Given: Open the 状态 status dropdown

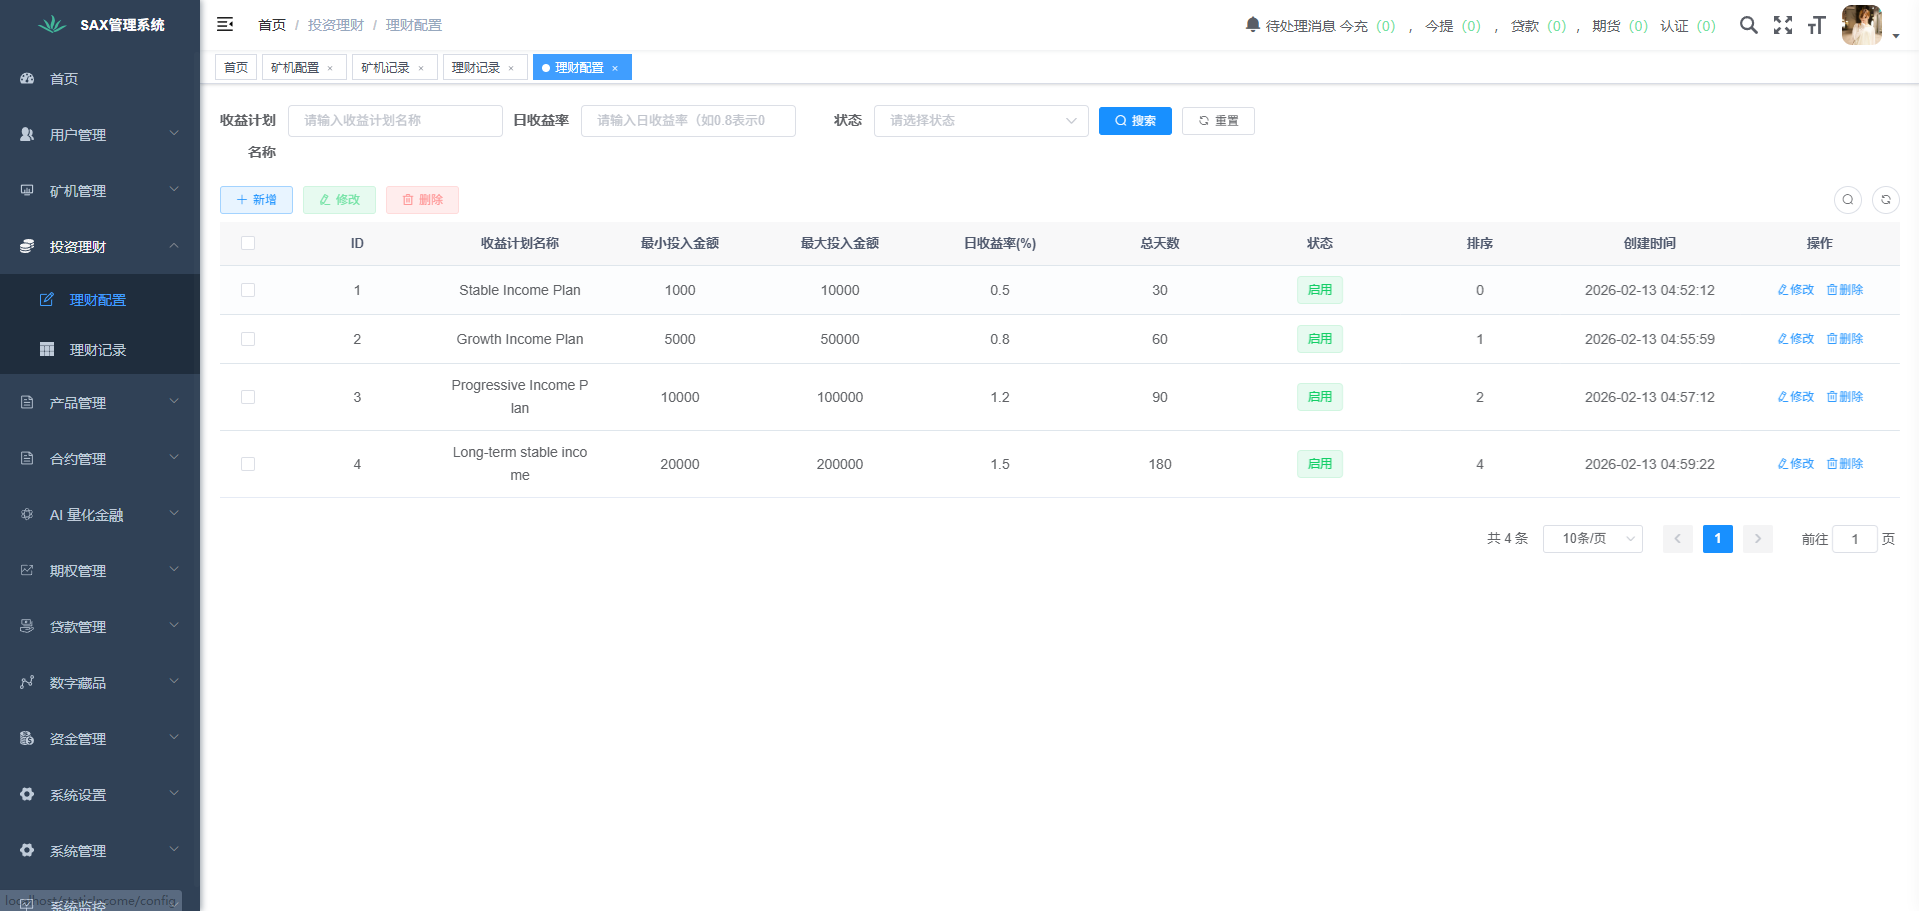Looking at the screenshot, I should pyautogui.click(x=980, y=121).
